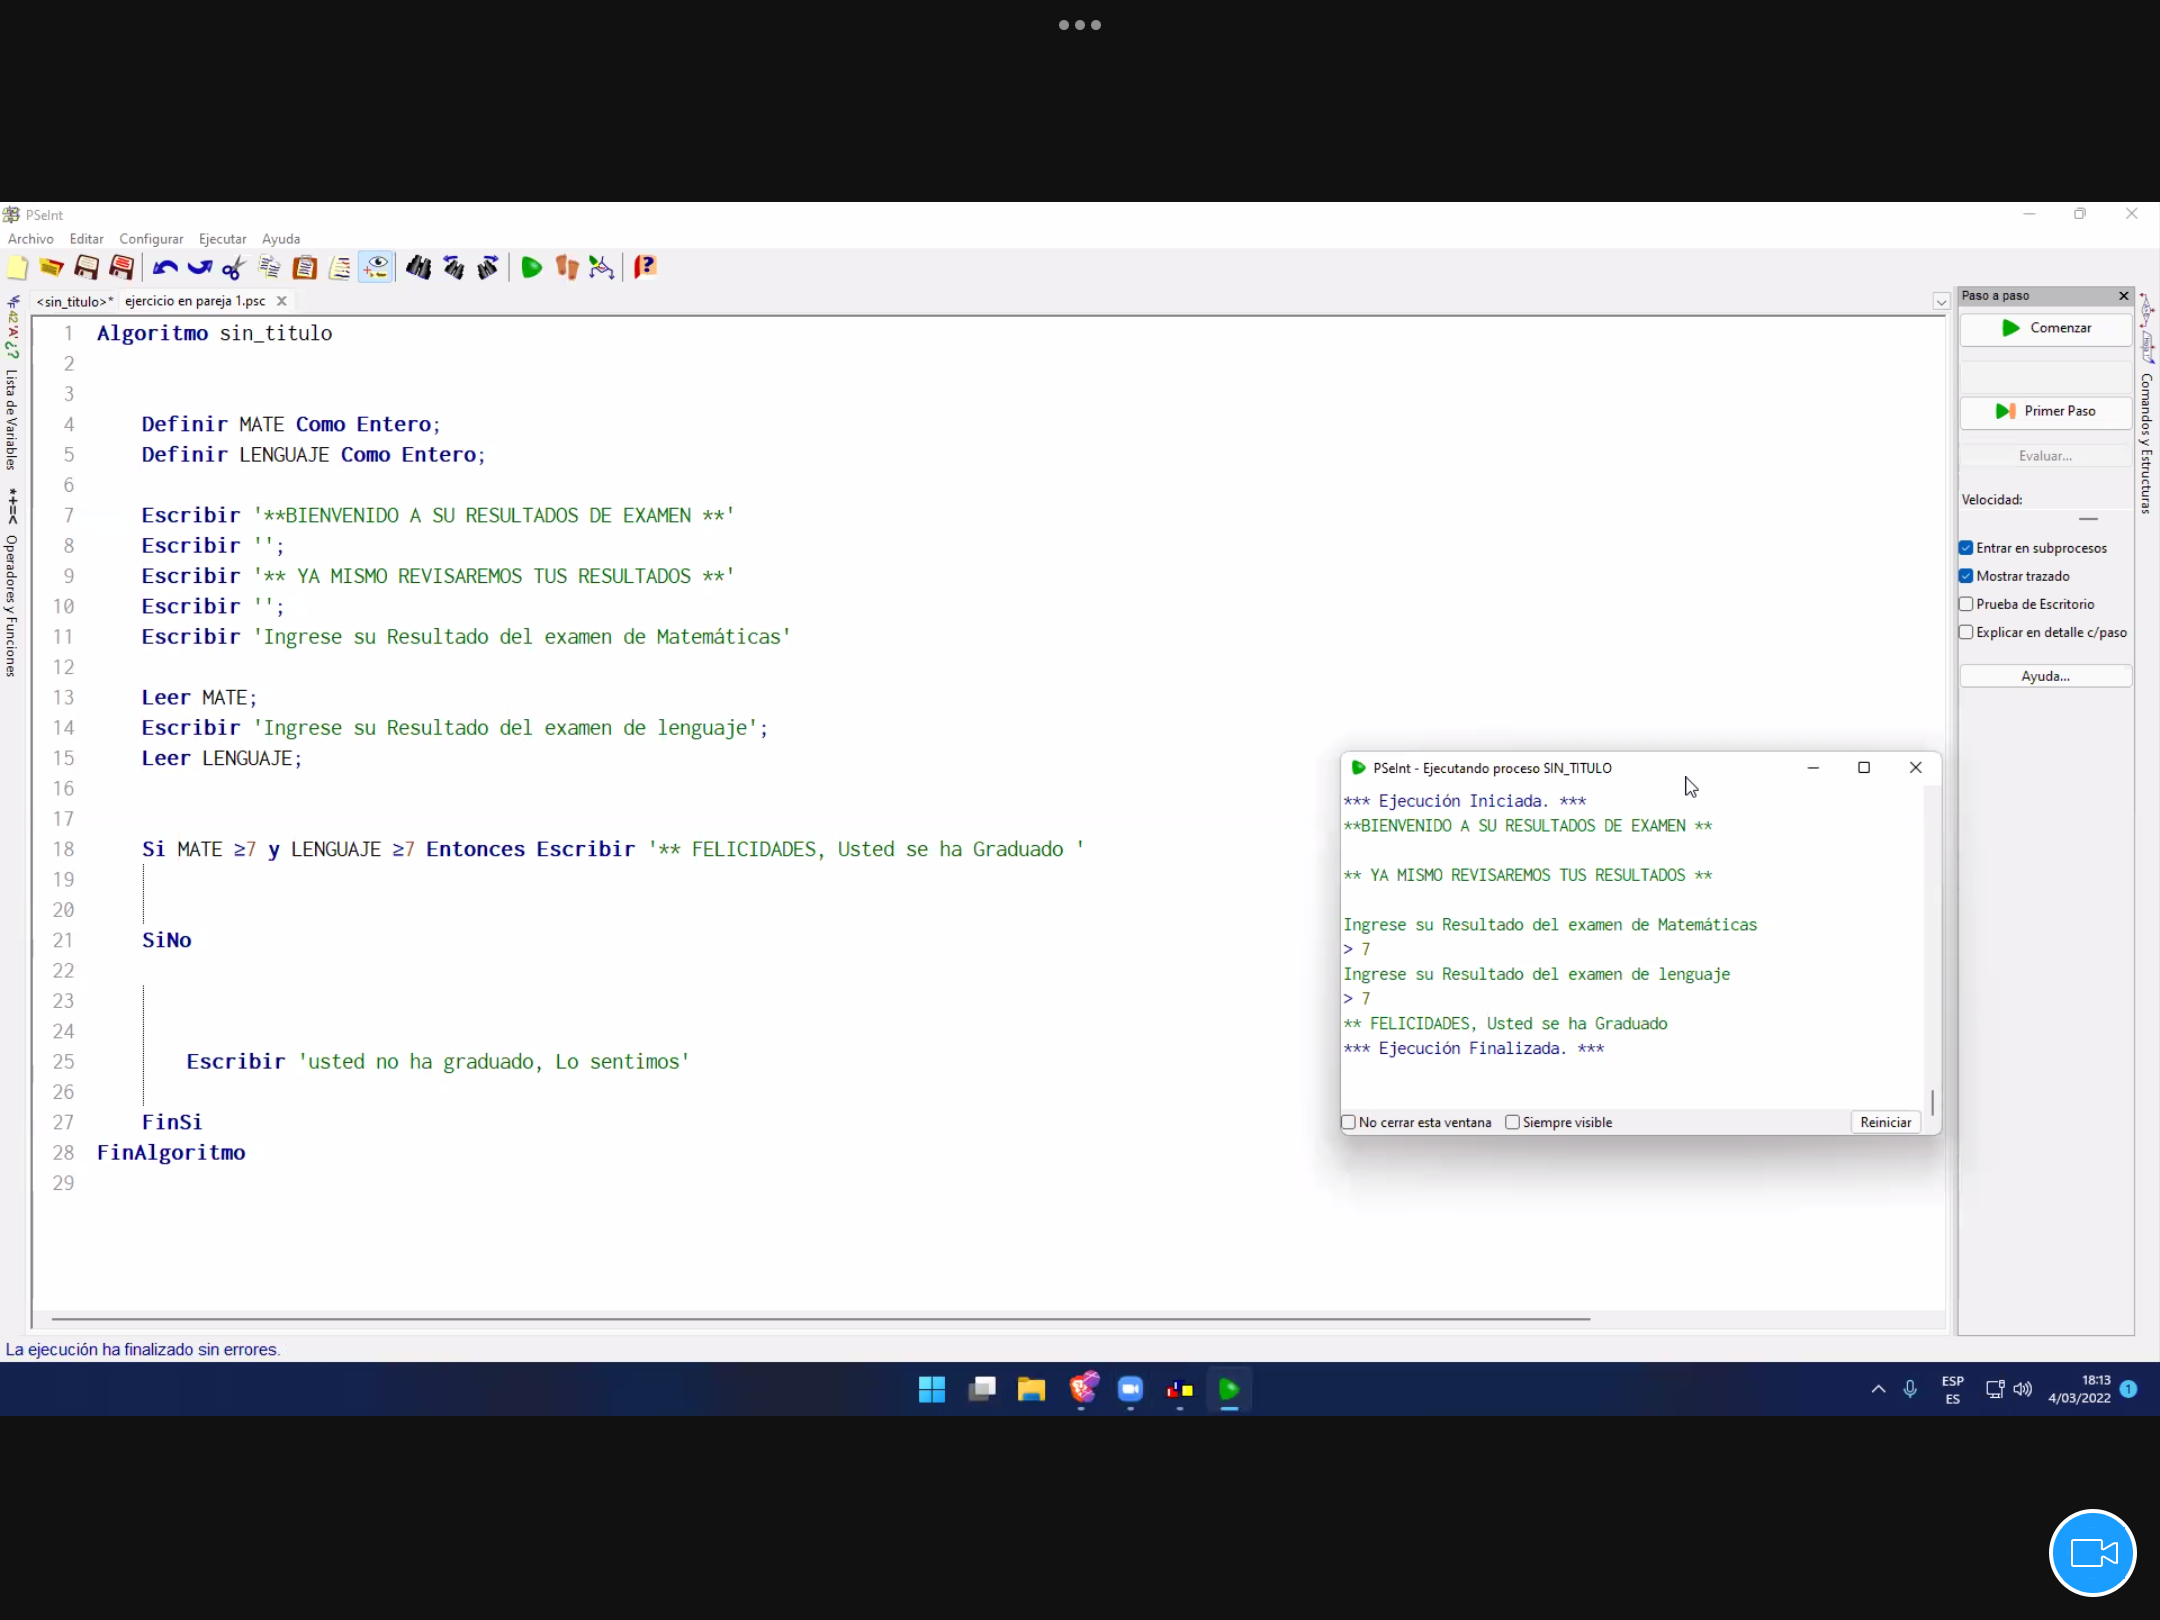Close the ejercicio en pareja 1.psc tab
This screenshot has width=2160, height=1620.
coord(282,301)
